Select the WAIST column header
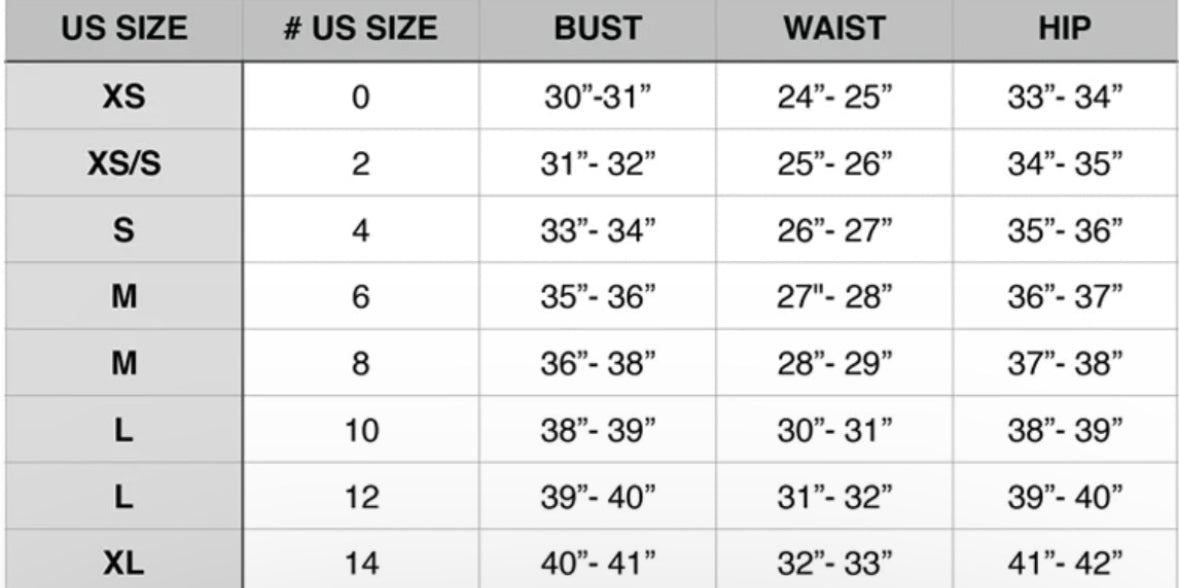 tap(833, 29)
